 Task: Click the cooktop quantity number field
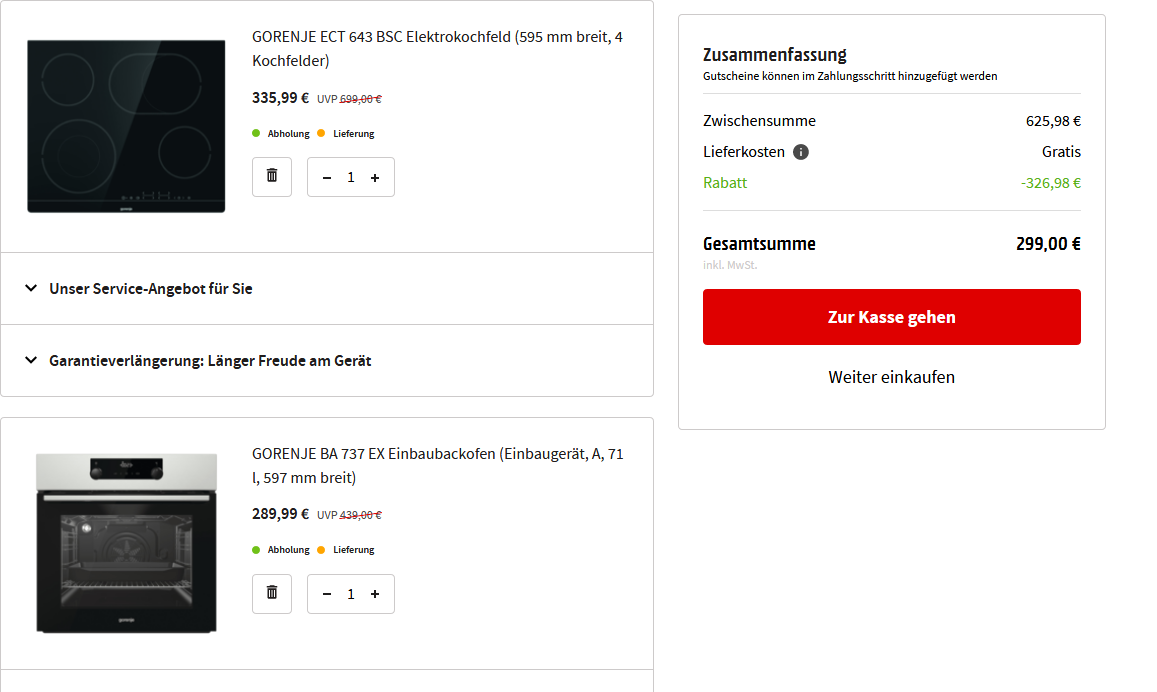coord(351,177)
